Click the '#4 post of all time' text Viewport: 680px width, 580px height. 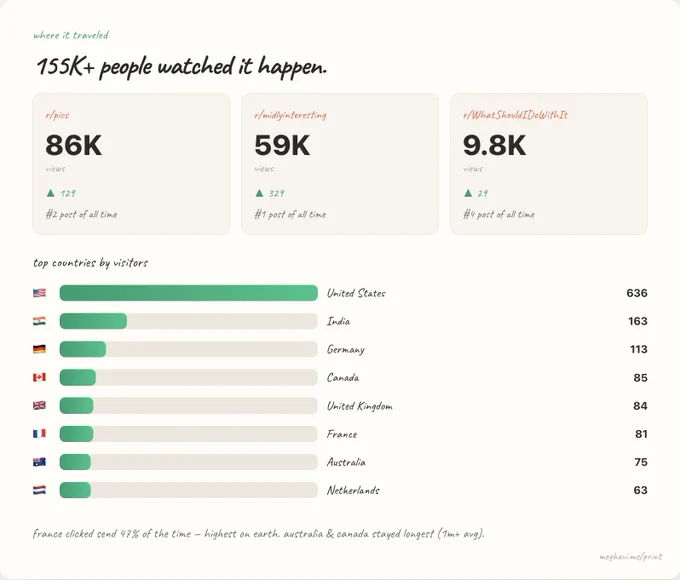point(499,214)
